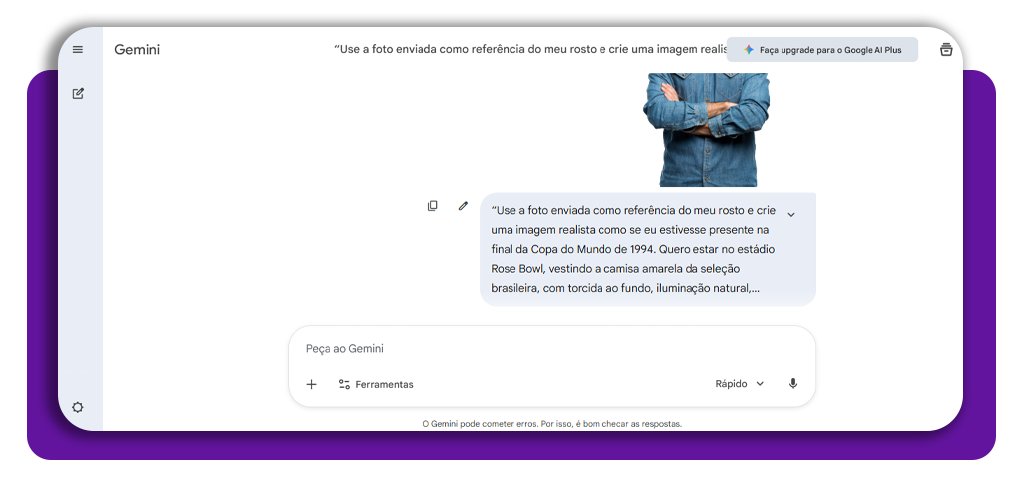
Task: Open the uploaded denim shirt photo
Action: (707, 130)
